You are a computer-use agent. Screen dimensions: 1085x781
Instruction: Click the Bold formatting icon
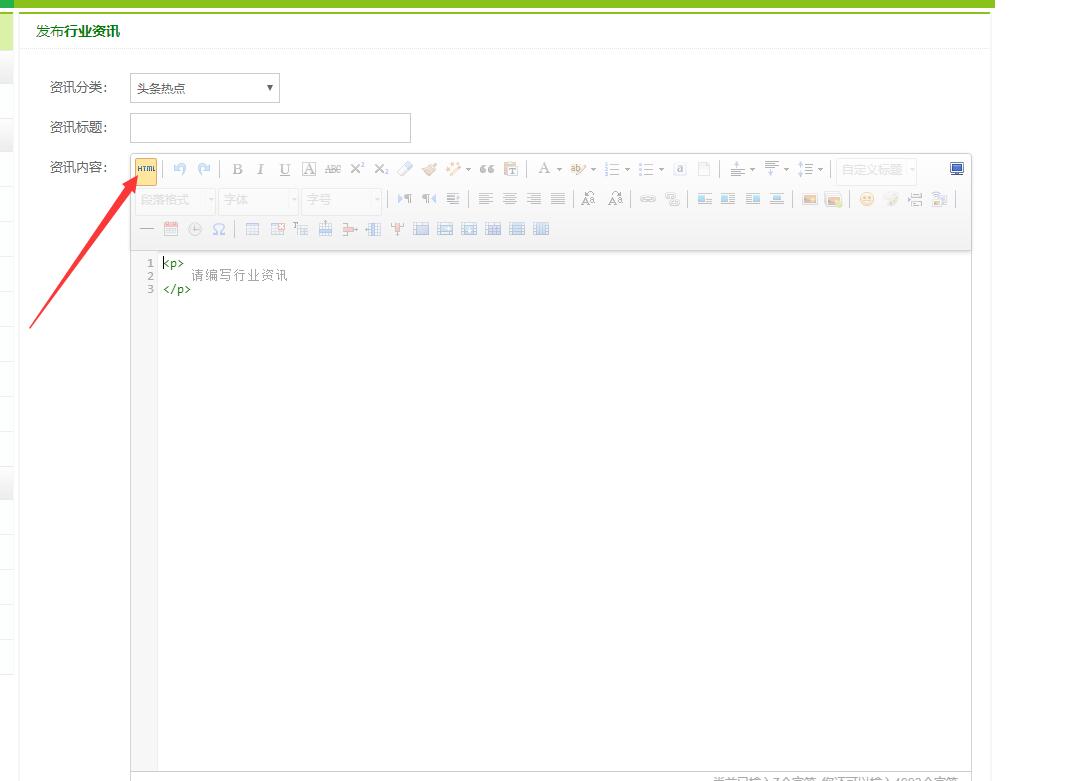[x=237, y=170]
